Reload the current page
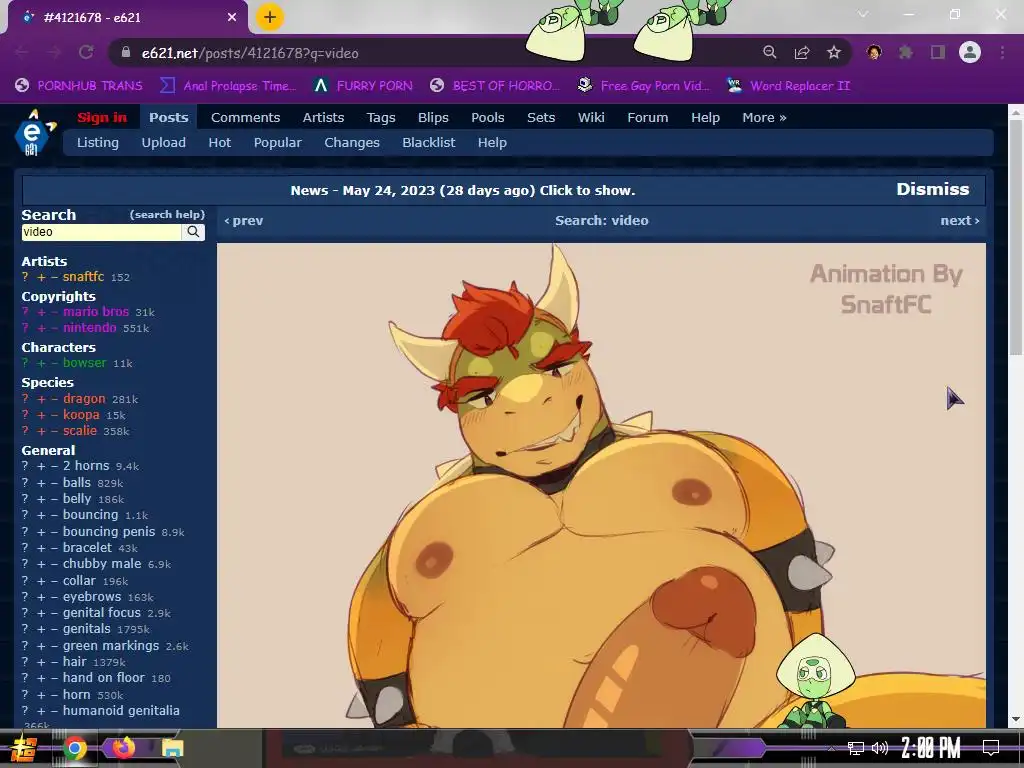1024x768 pixels. 86,52
